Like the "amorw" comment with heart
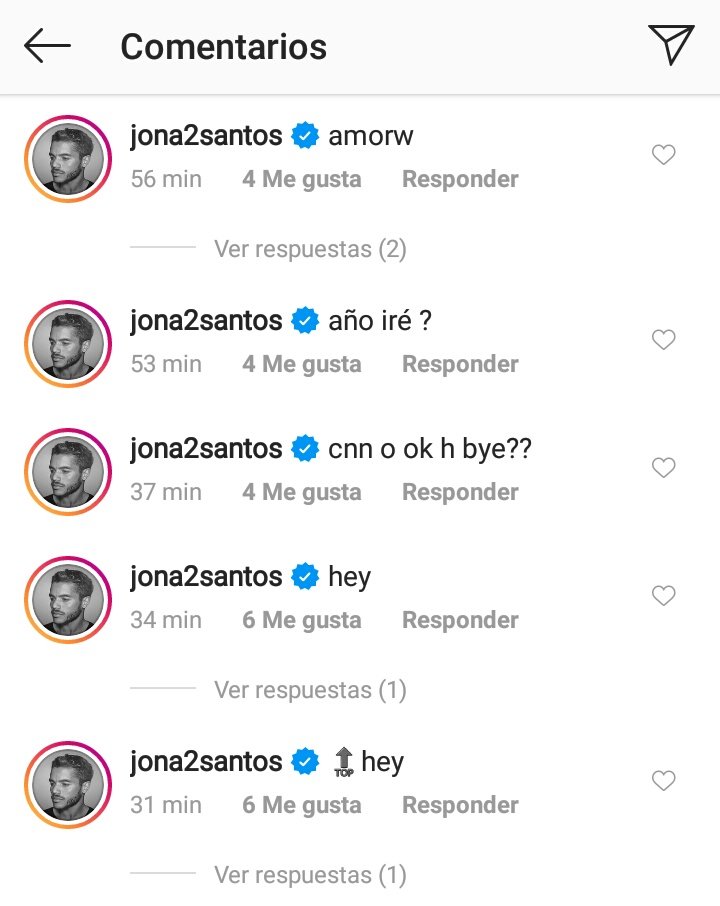720x906 pixels. pyautogui.click(x=663, y=155)
